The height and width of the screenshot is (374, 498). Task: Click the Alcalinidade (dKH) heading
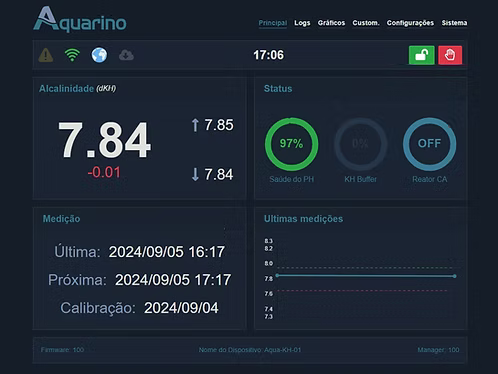[77, 89]
